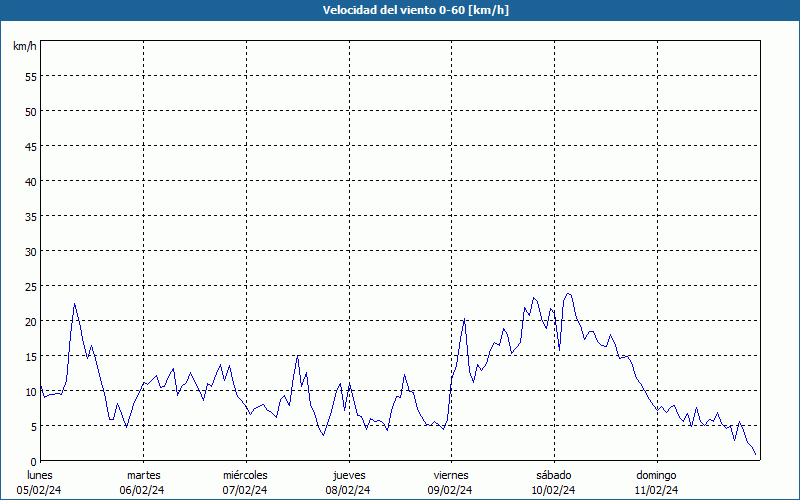Click the 'lunes' day label

(x=40, y=475)
